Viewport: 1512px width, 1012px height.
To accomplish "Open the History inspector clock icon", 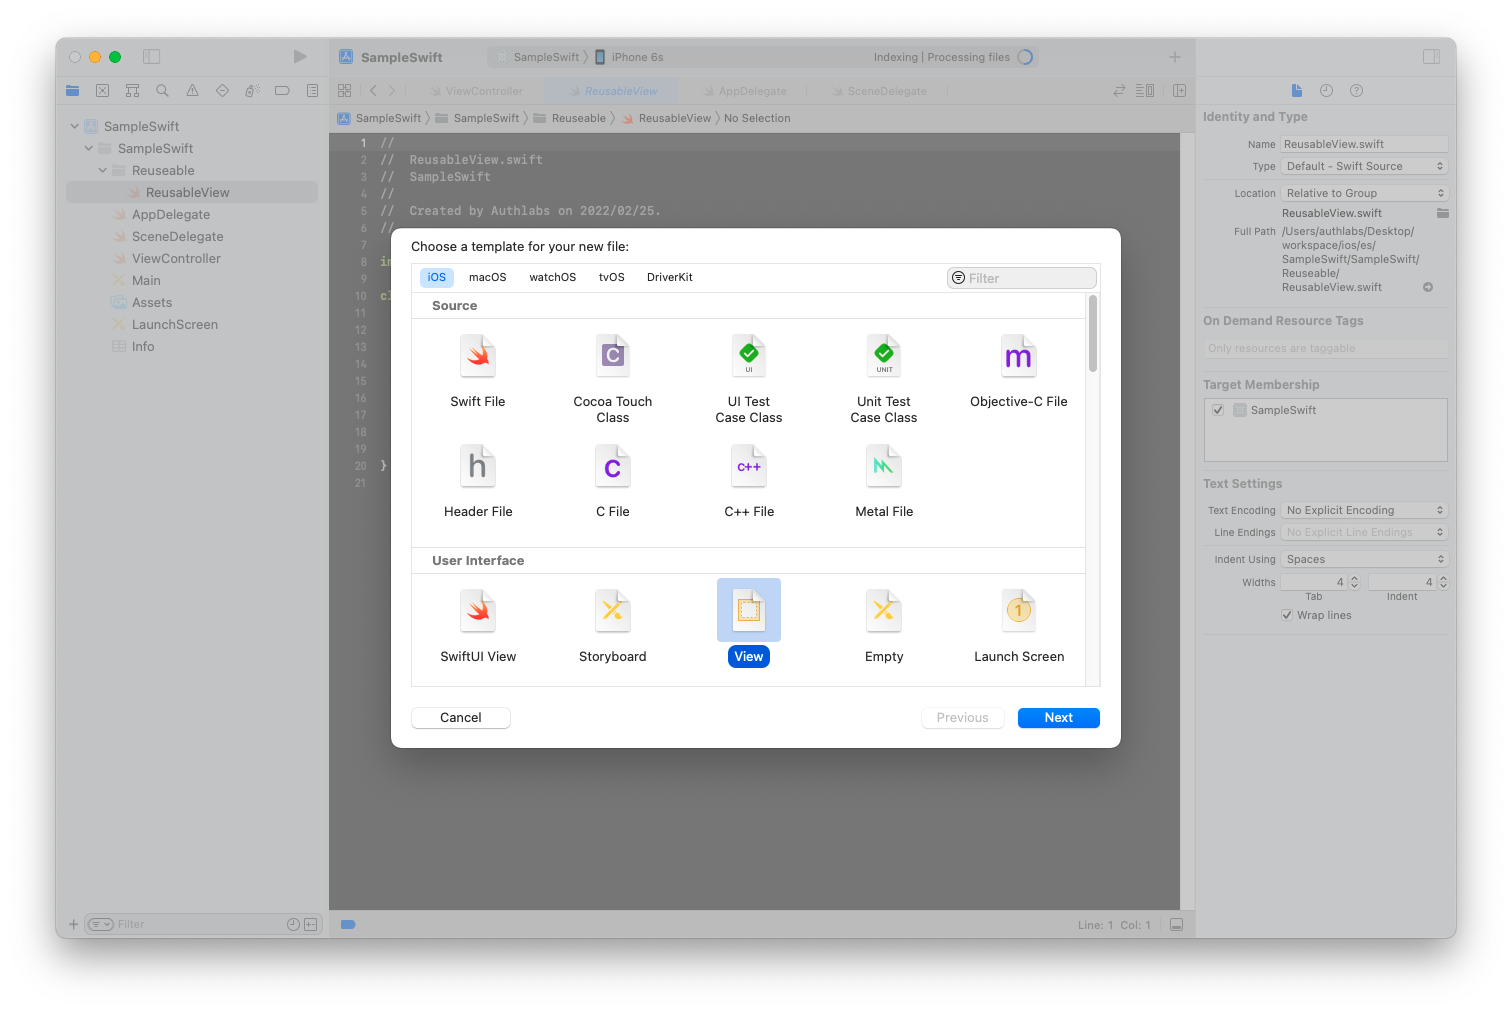I will 1326,91.
